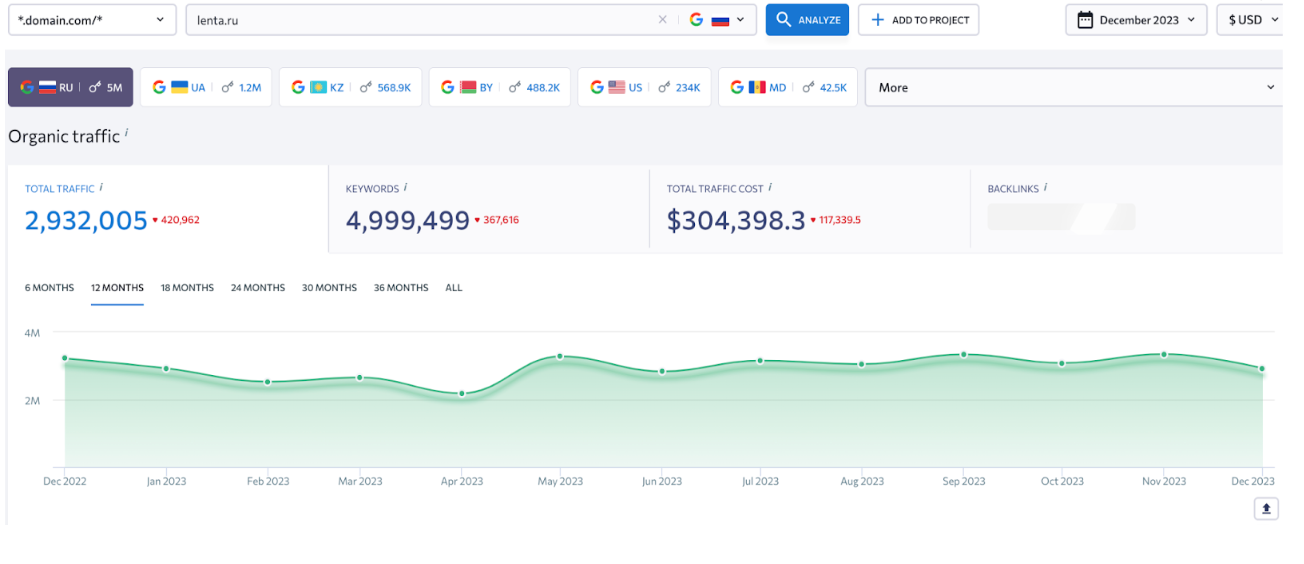Image resolution: width=1304 pixels, height=564 pixels.
Task: Select the UA Google region with 1.2M
Action: [206, 88]
